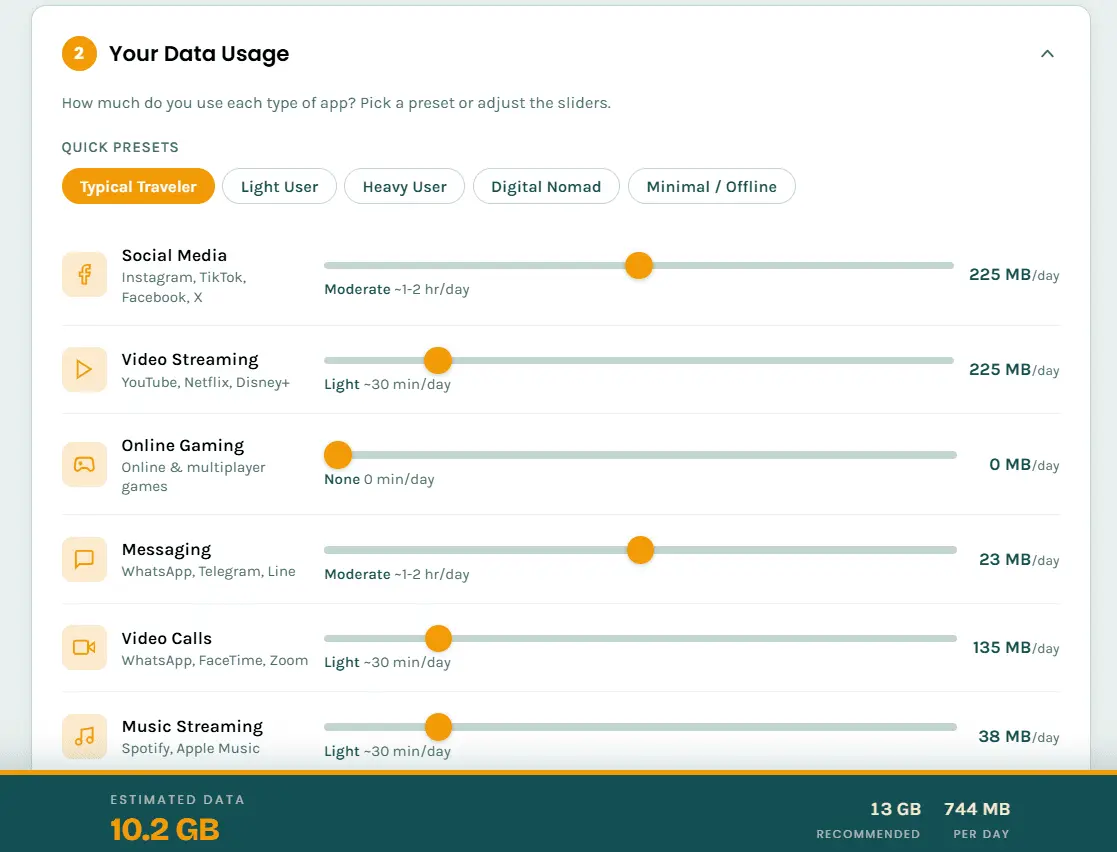Viewport: 1117px width, 852px height.
Task: Select the Minimal / Offline preset
Action: 712,187
